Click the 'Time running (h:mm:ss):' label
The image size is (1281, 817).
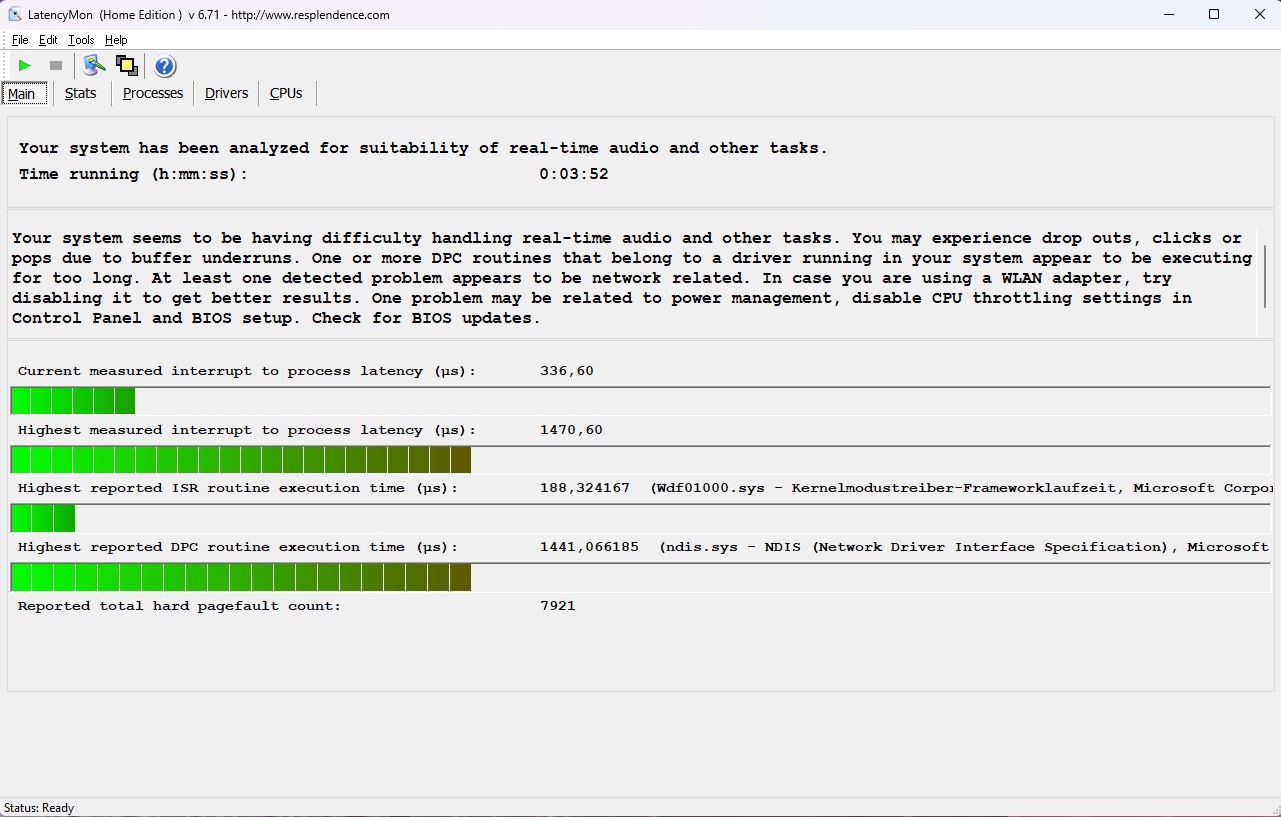click(133, 174)
